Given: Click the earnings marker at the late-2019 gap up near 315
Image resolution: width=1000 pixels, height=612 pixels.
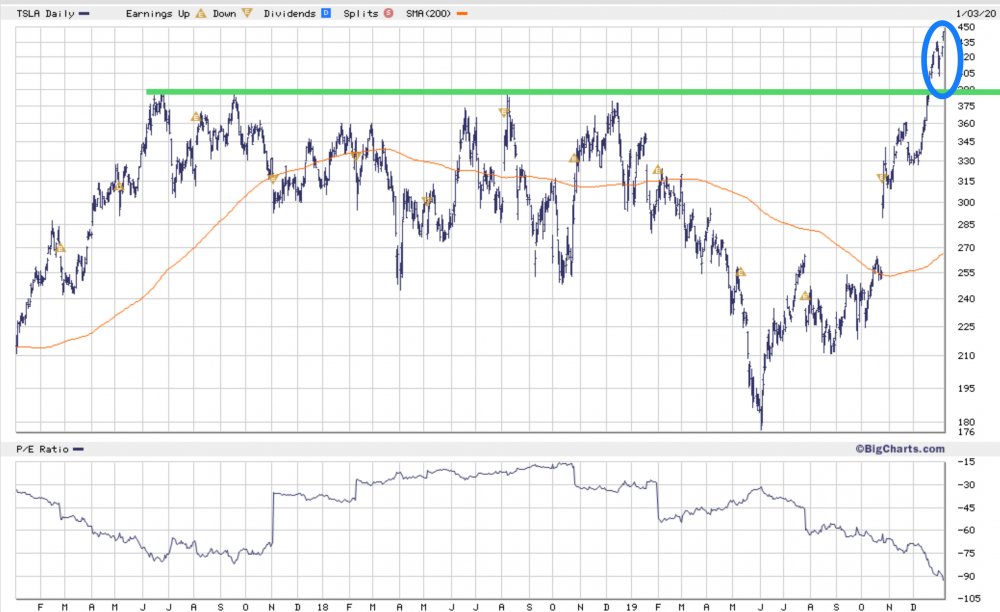Looking at the screenshot, I should point(882,178).
